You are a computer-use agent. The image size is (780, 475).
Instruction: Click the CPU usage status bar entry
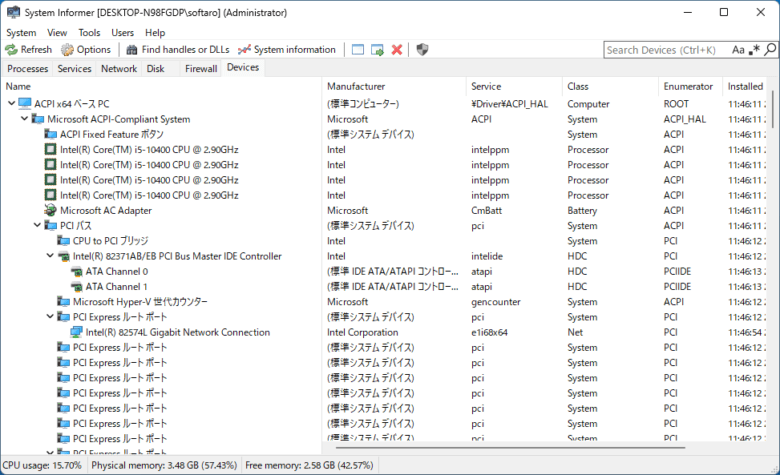[42, 466]
